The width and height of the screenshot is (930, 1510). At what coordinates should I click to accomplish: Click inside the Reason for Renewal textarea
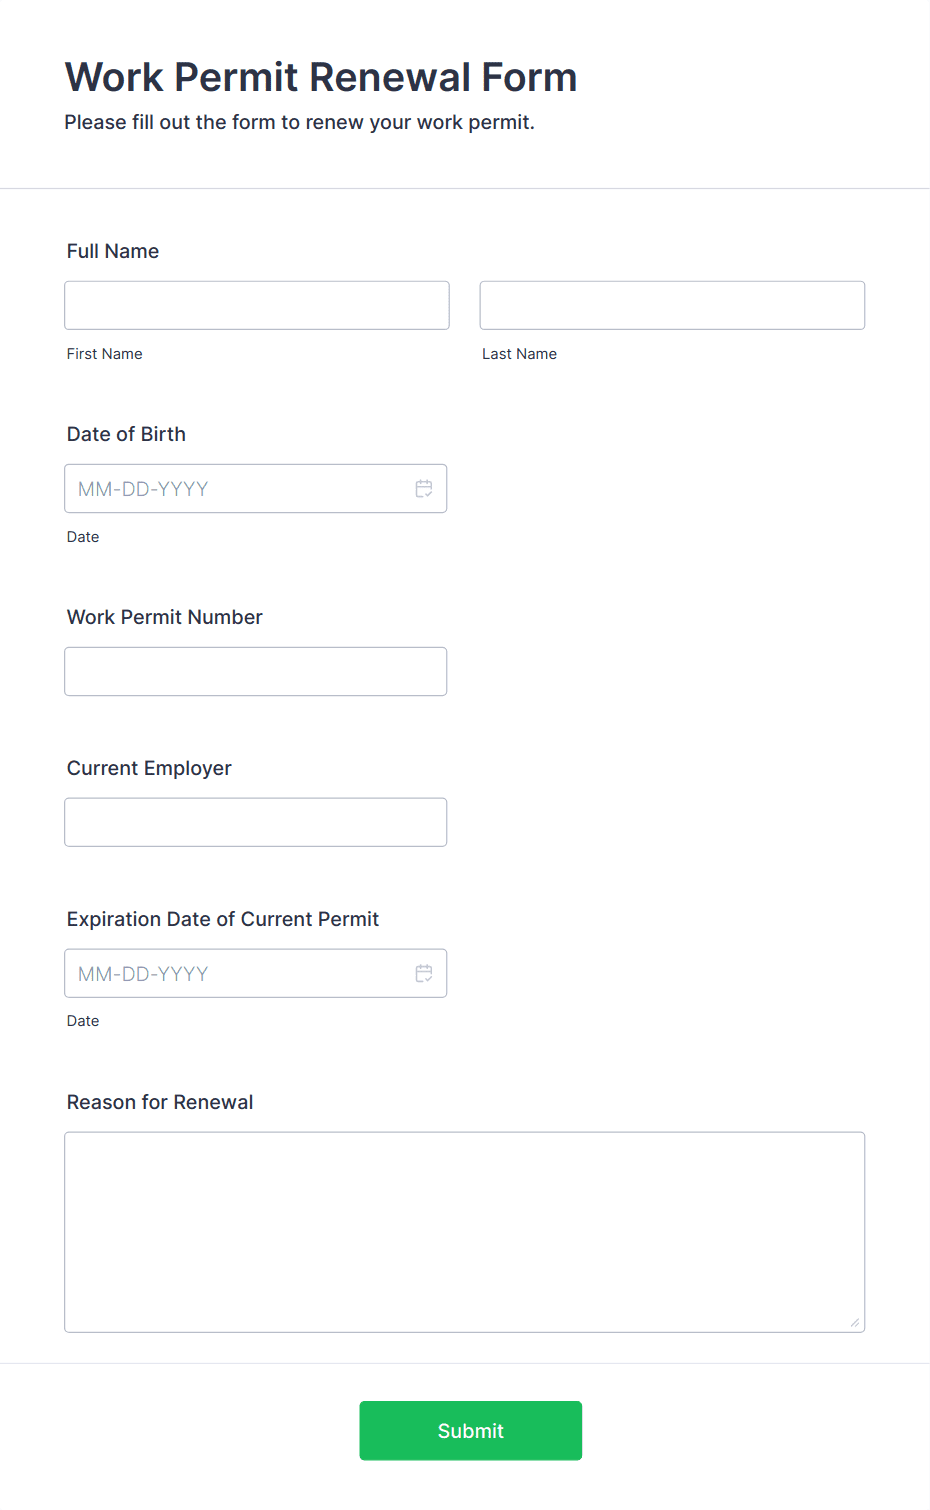tap(465, 1232)
